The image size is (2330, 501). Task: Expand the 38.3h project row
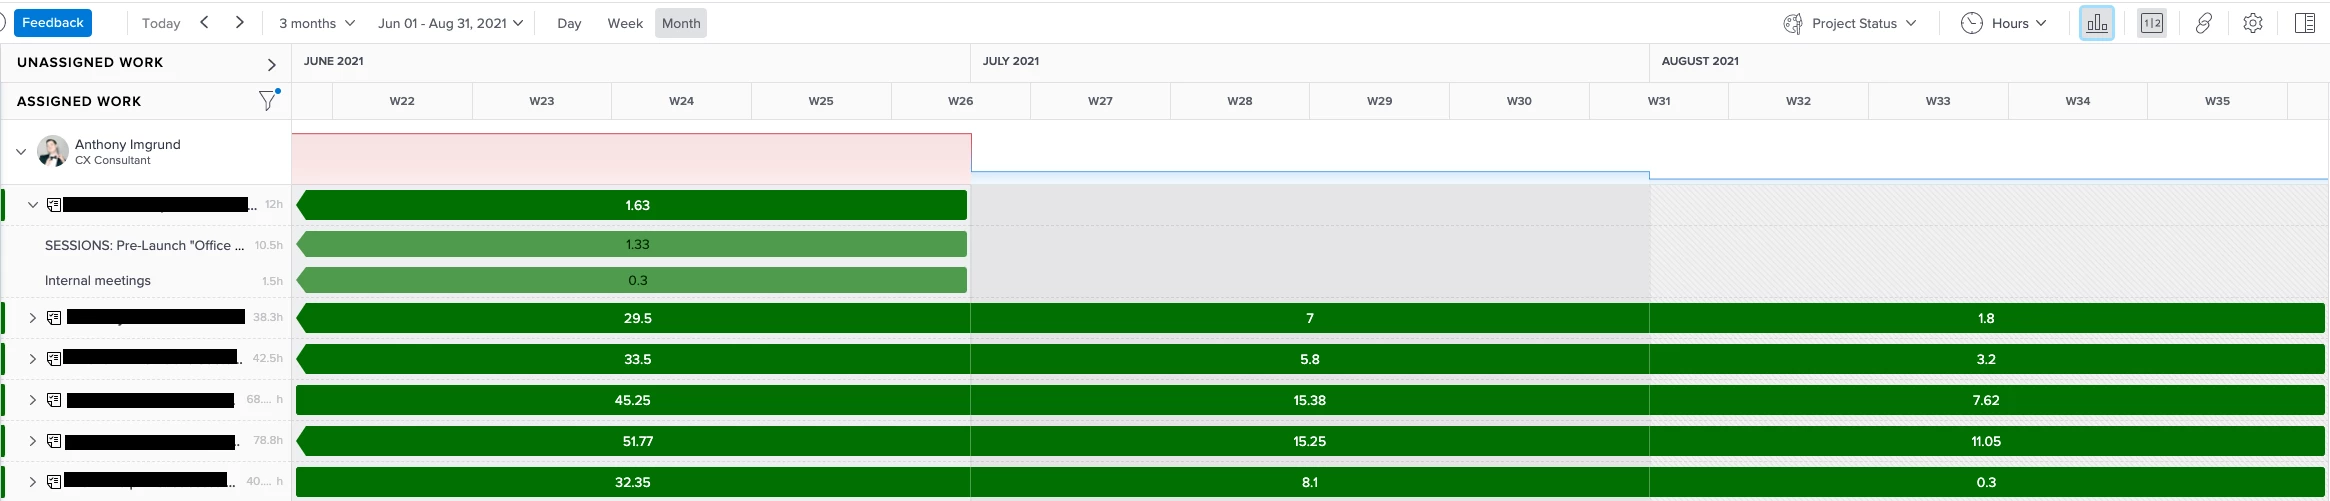[33, 318]
